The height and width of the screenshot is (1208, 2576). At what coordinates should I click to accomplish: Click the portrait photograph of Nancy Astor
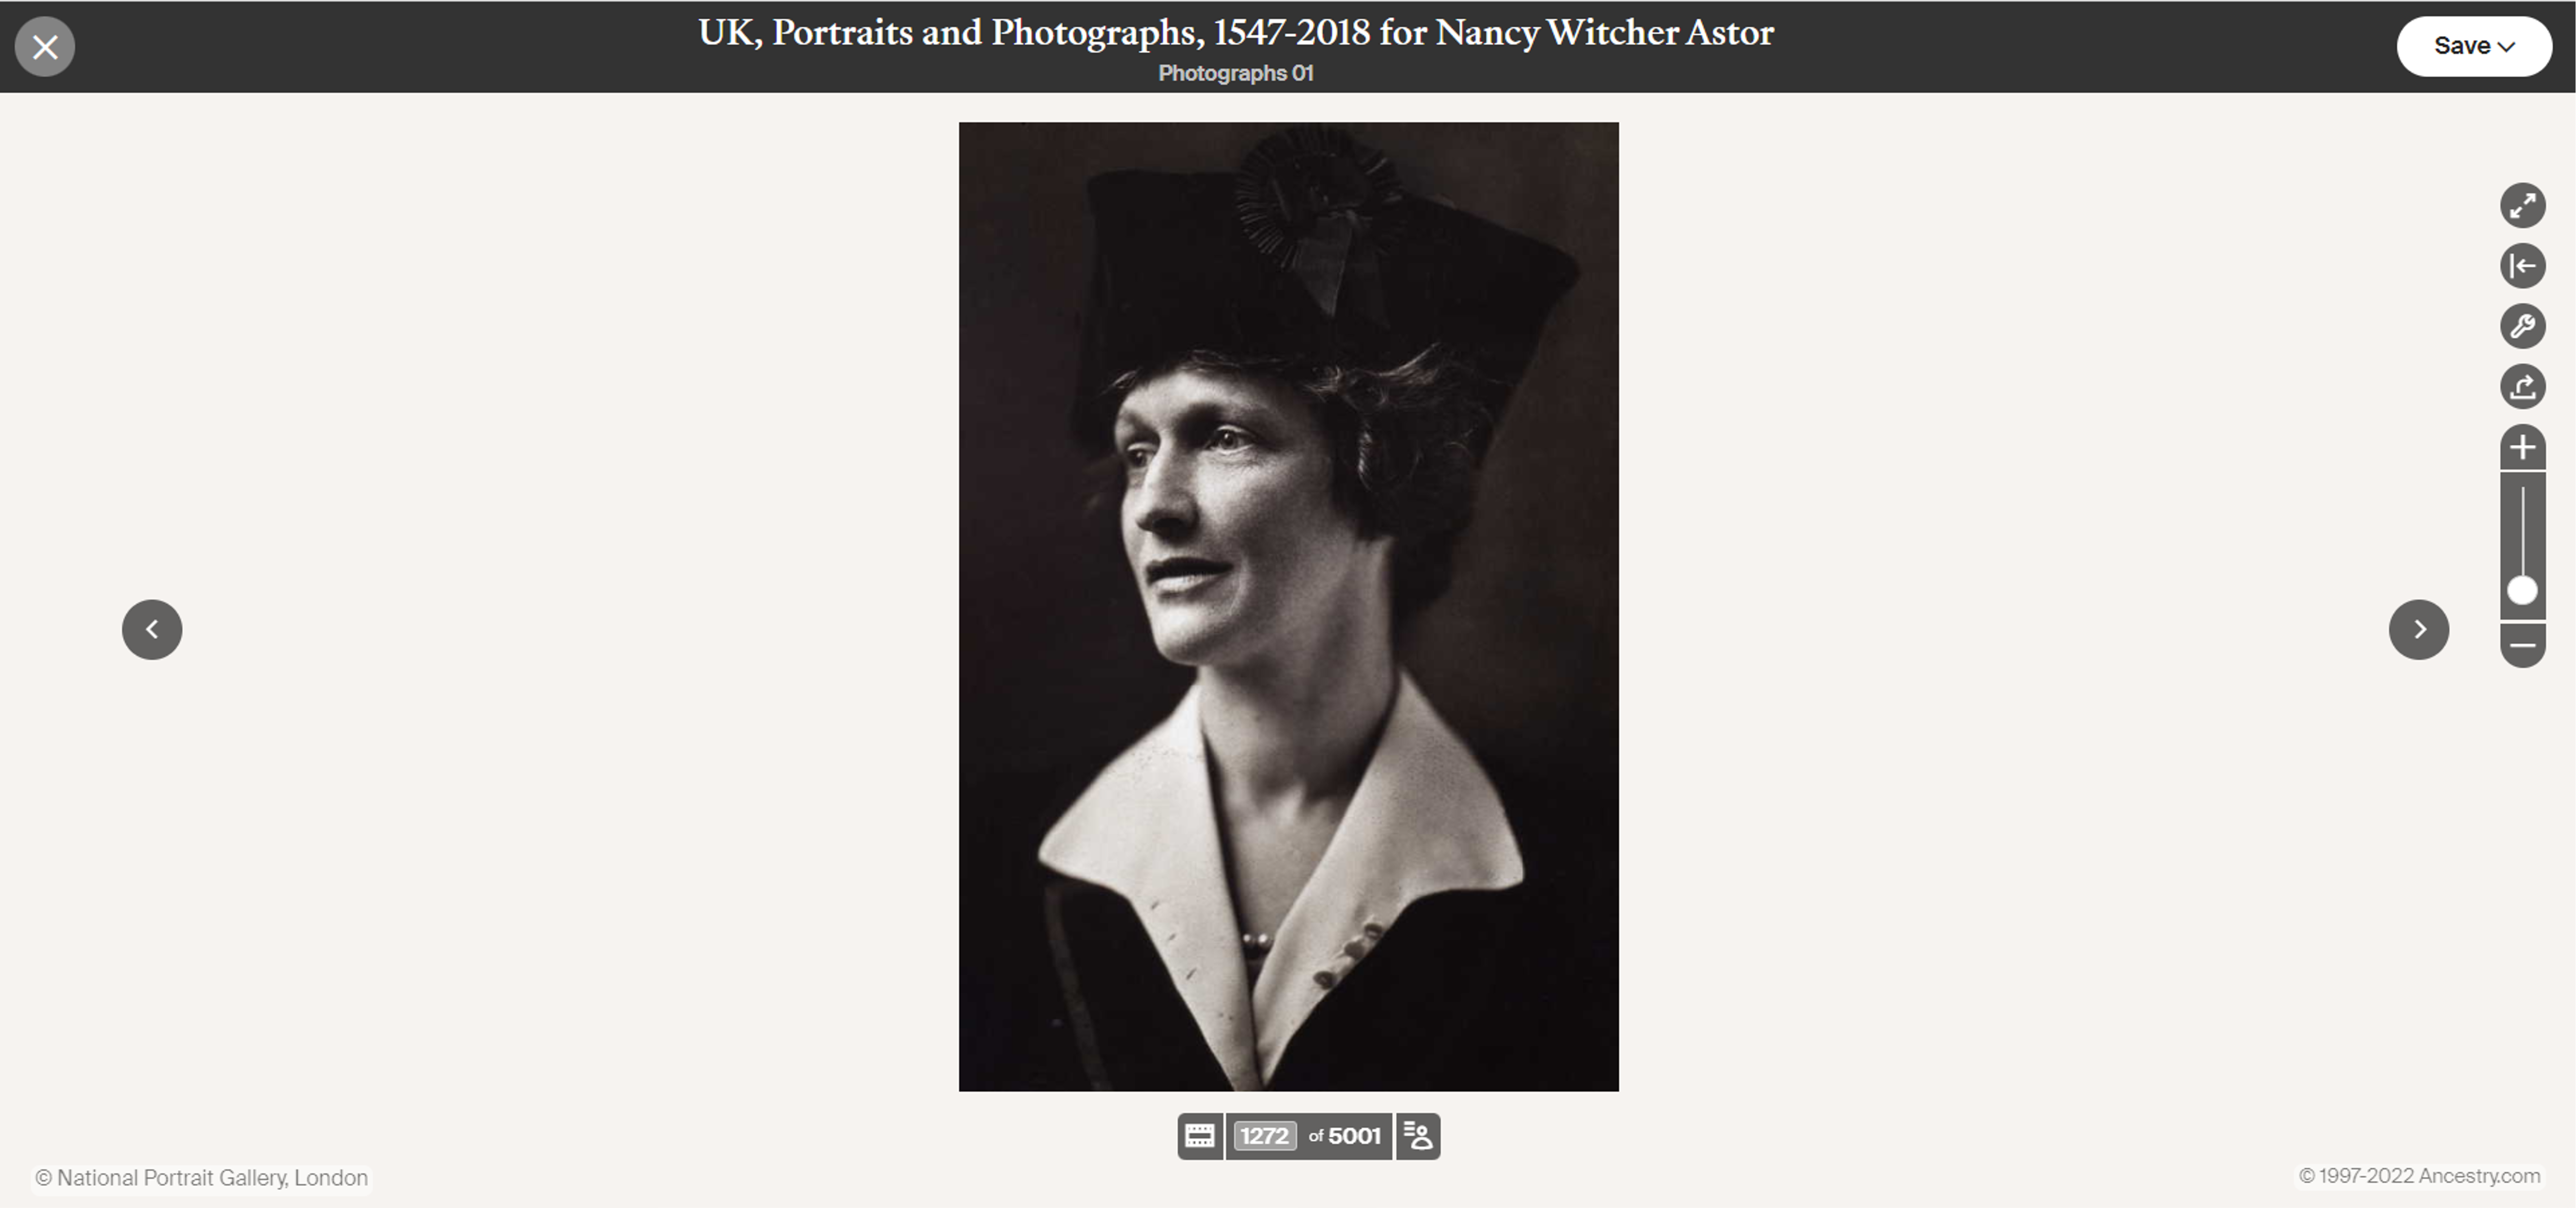(x=1288, y=606)
